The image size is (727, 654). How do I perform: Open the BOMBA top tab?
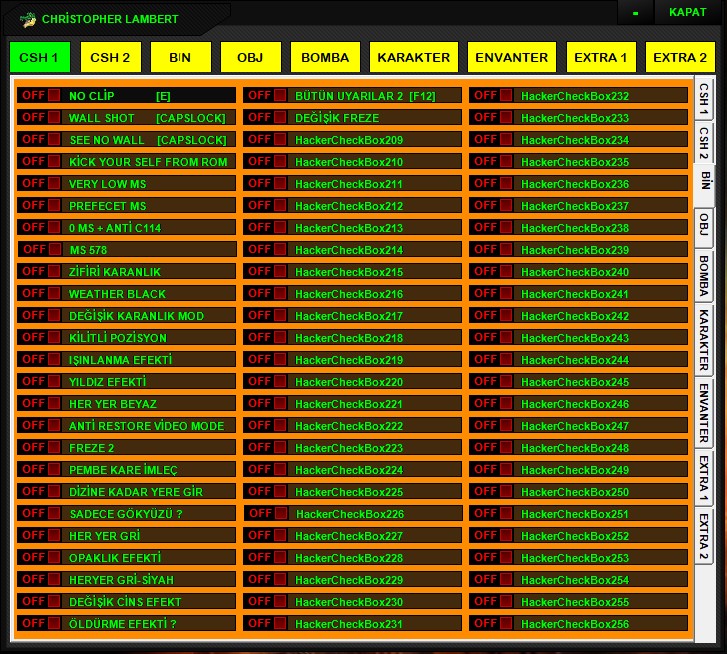coord(325,57)
